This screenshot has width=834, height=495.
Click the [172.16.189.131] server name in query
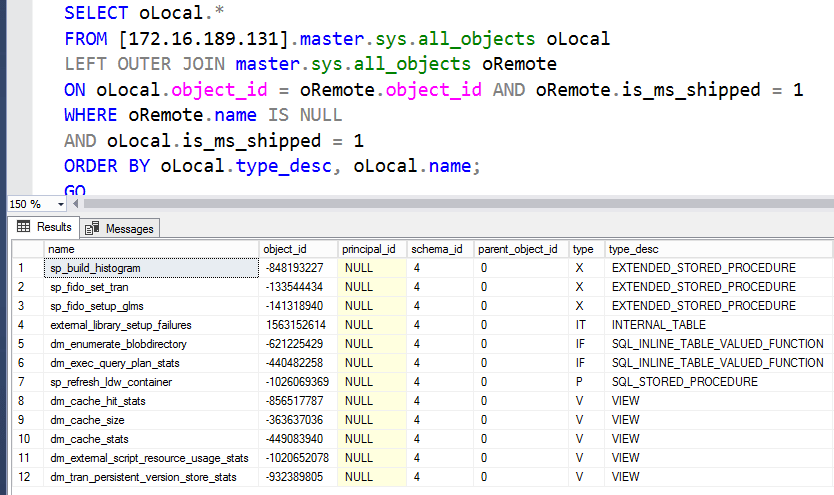pyautogui.click(x=203, y=39)
